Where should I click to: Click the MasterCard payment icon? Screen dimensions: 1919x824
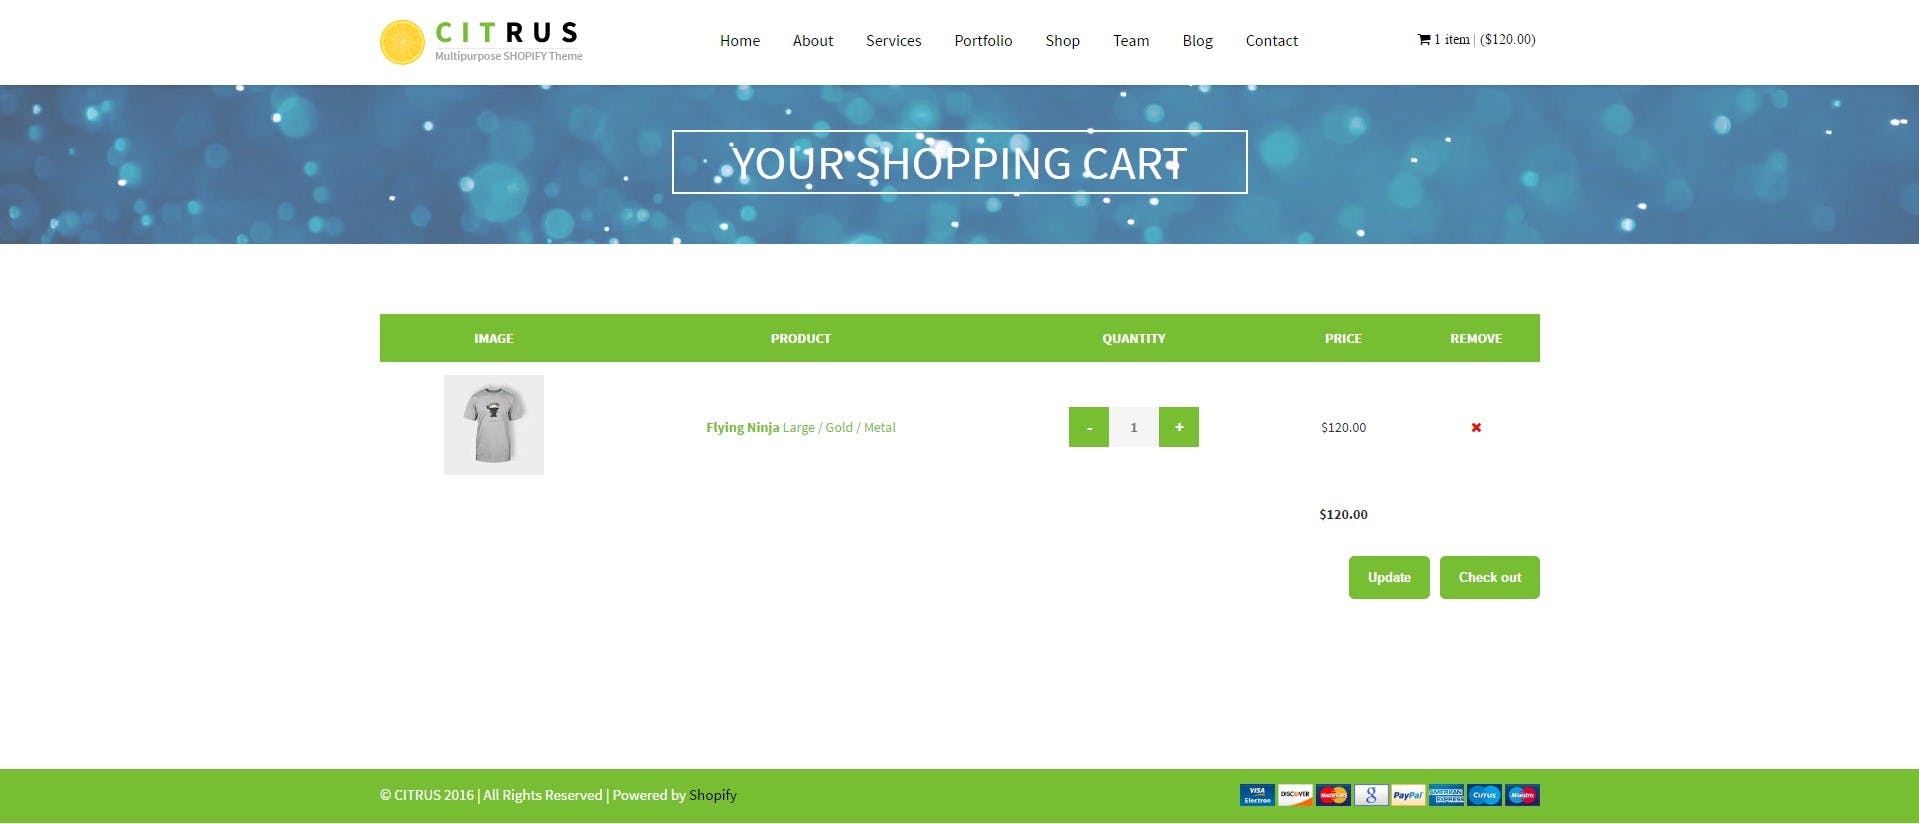pos(1333,795)
